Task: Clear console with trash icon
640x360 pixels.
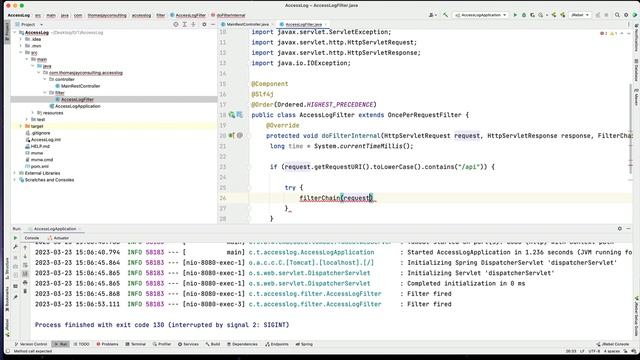Action: (x=25, y=291)
